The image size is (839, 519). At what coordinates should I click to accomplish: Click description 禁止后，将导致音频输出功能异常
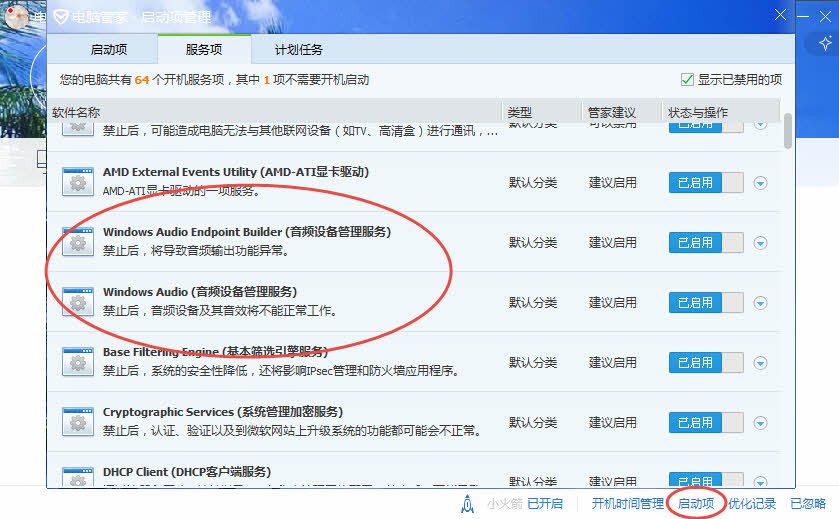coord(196,250)
